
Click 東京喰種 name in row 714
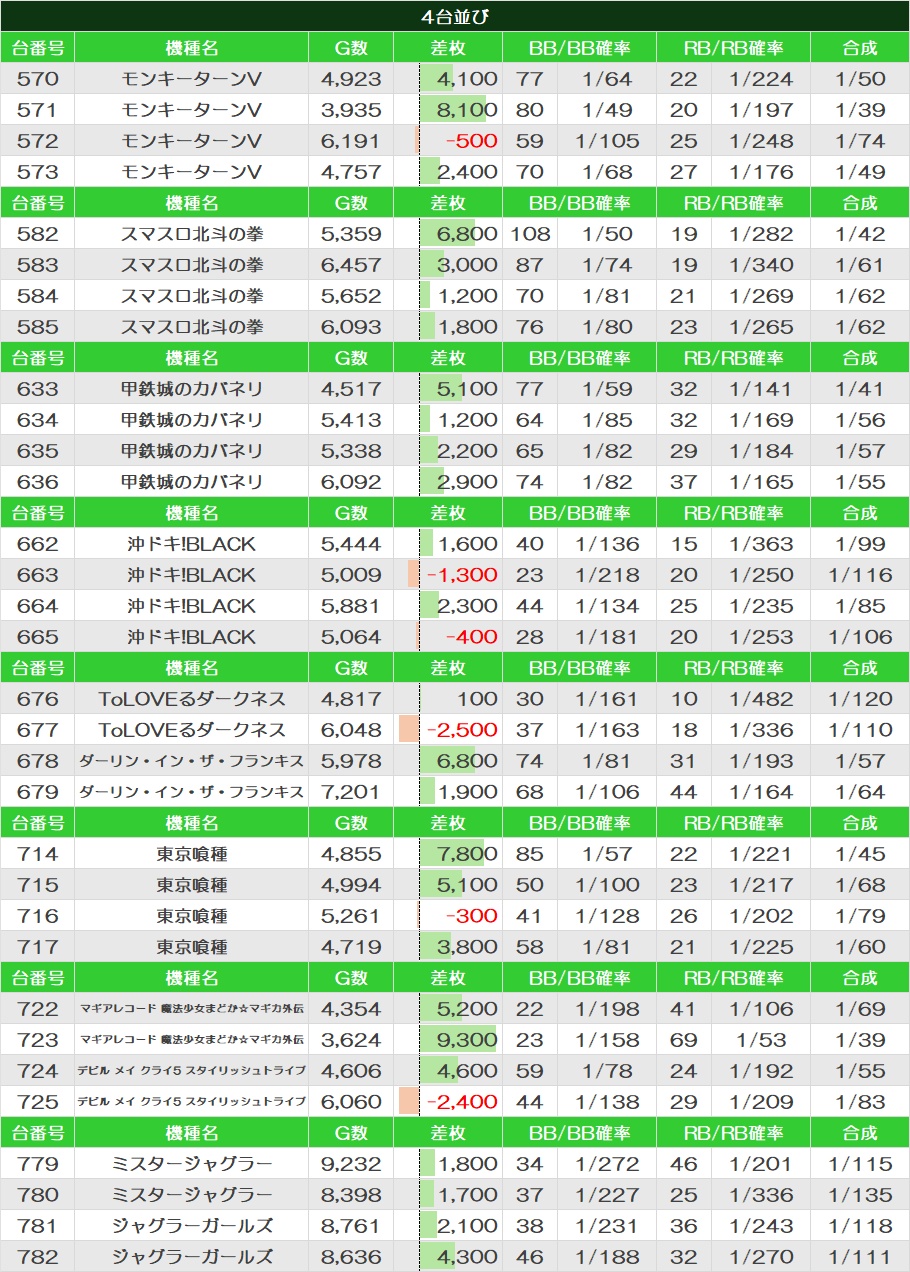(x=192, y=854)
